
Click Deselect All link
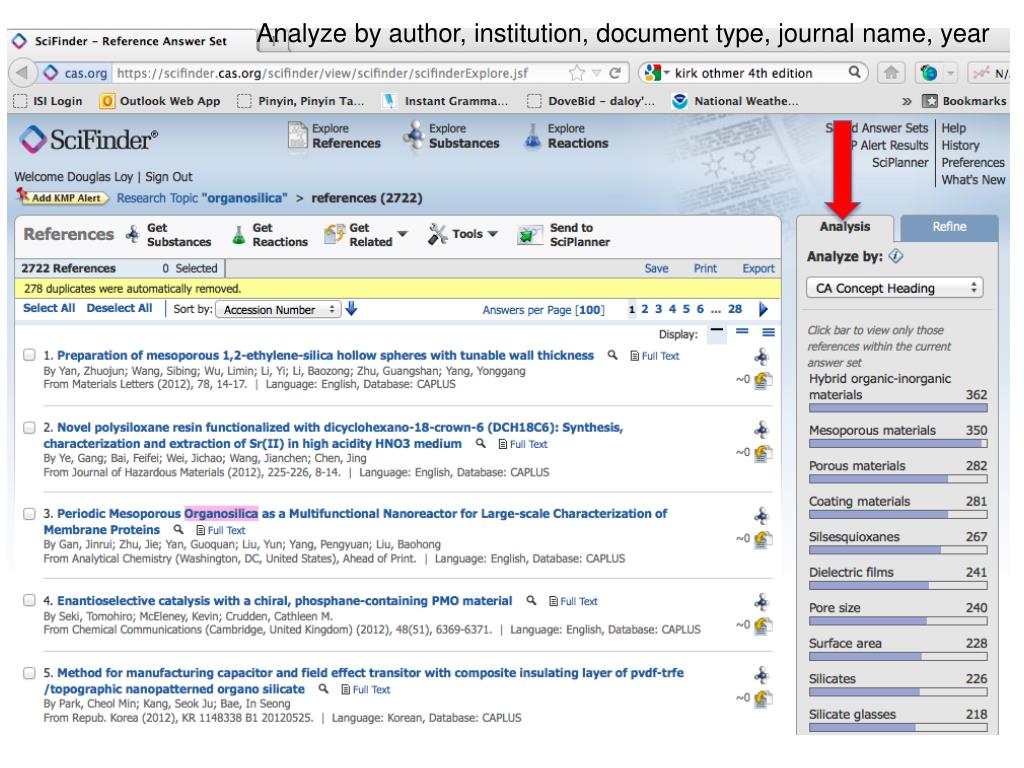pyautogui.click(x=120, y=308)
